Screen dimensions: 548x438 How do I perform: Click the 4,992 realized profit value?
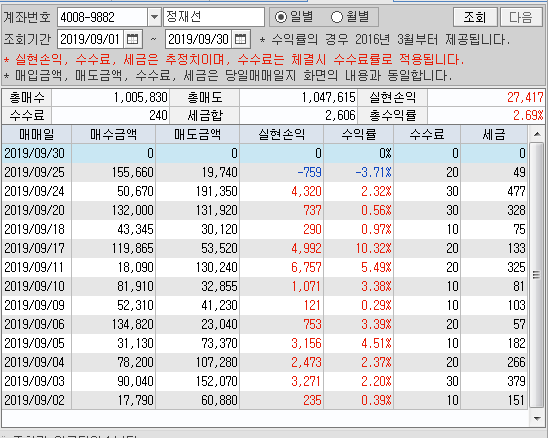tap(306, 248)
